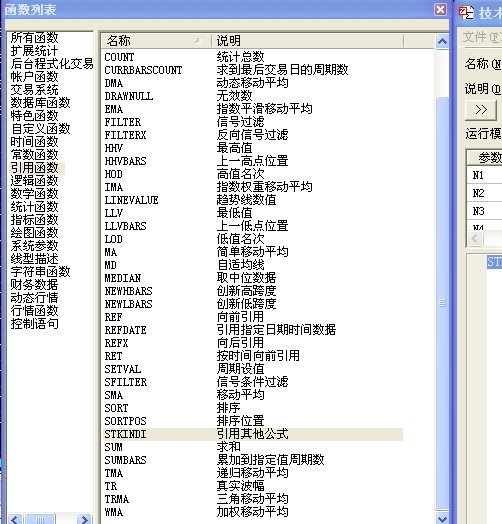Select the SFILTER function row
Screen dimensions: 502x524
[252, 383]
